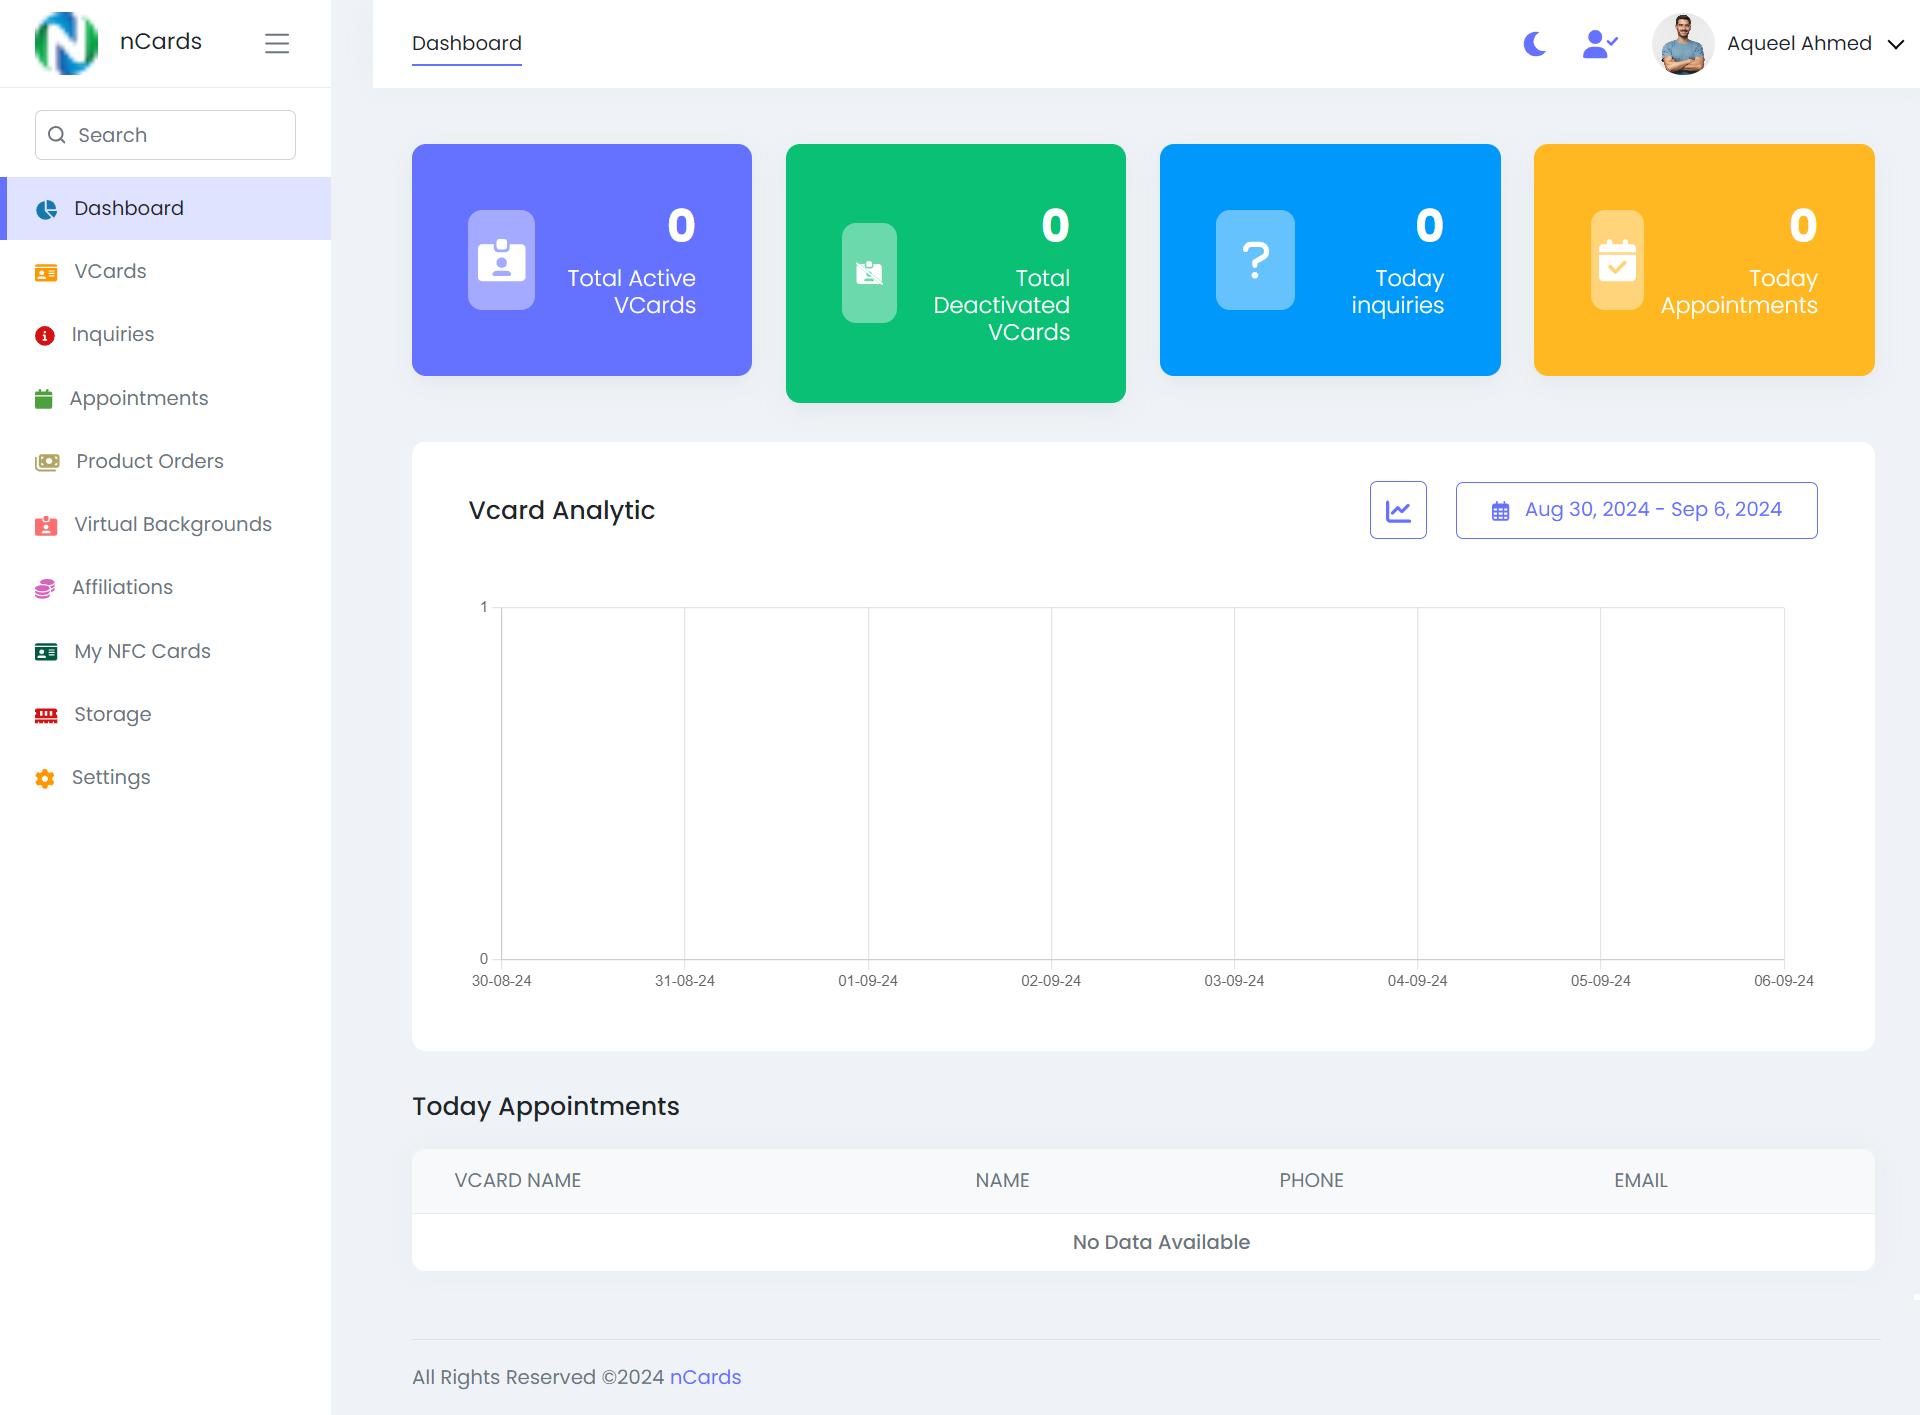
Task: Select VCards in the sidebar menu
Action: (110, 271)
